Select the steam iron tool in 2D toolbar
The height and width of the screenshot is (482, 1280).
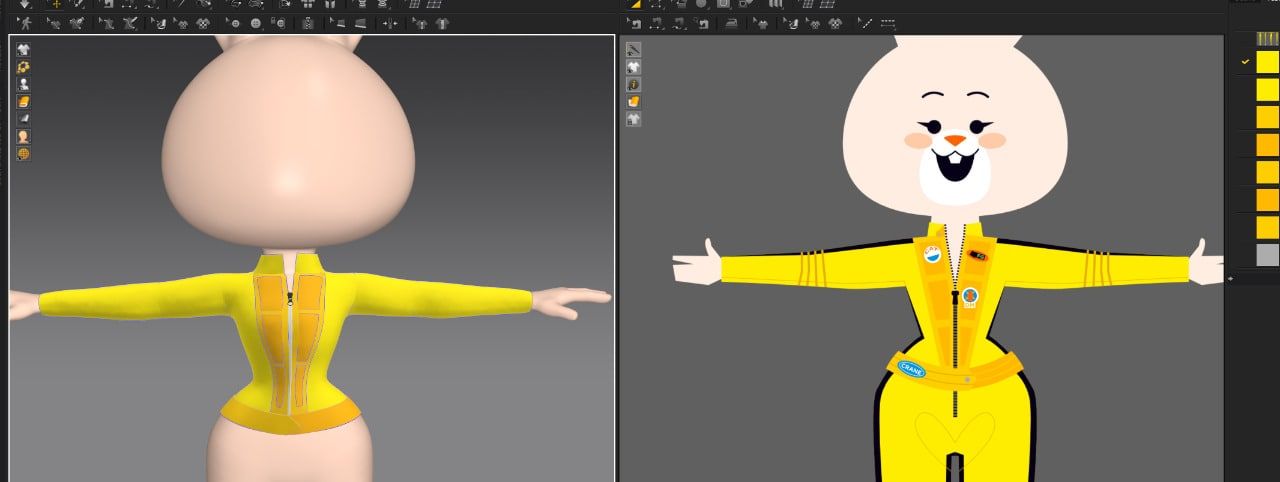[x=731, y=23]
